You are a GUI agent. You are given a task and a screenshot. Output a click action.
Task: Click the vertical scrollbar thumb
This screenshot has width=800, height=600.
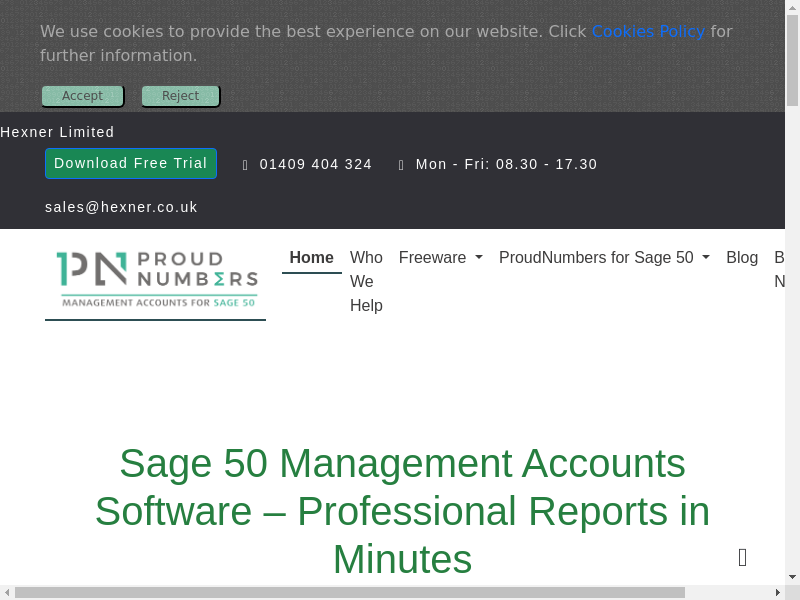point(792,60)
